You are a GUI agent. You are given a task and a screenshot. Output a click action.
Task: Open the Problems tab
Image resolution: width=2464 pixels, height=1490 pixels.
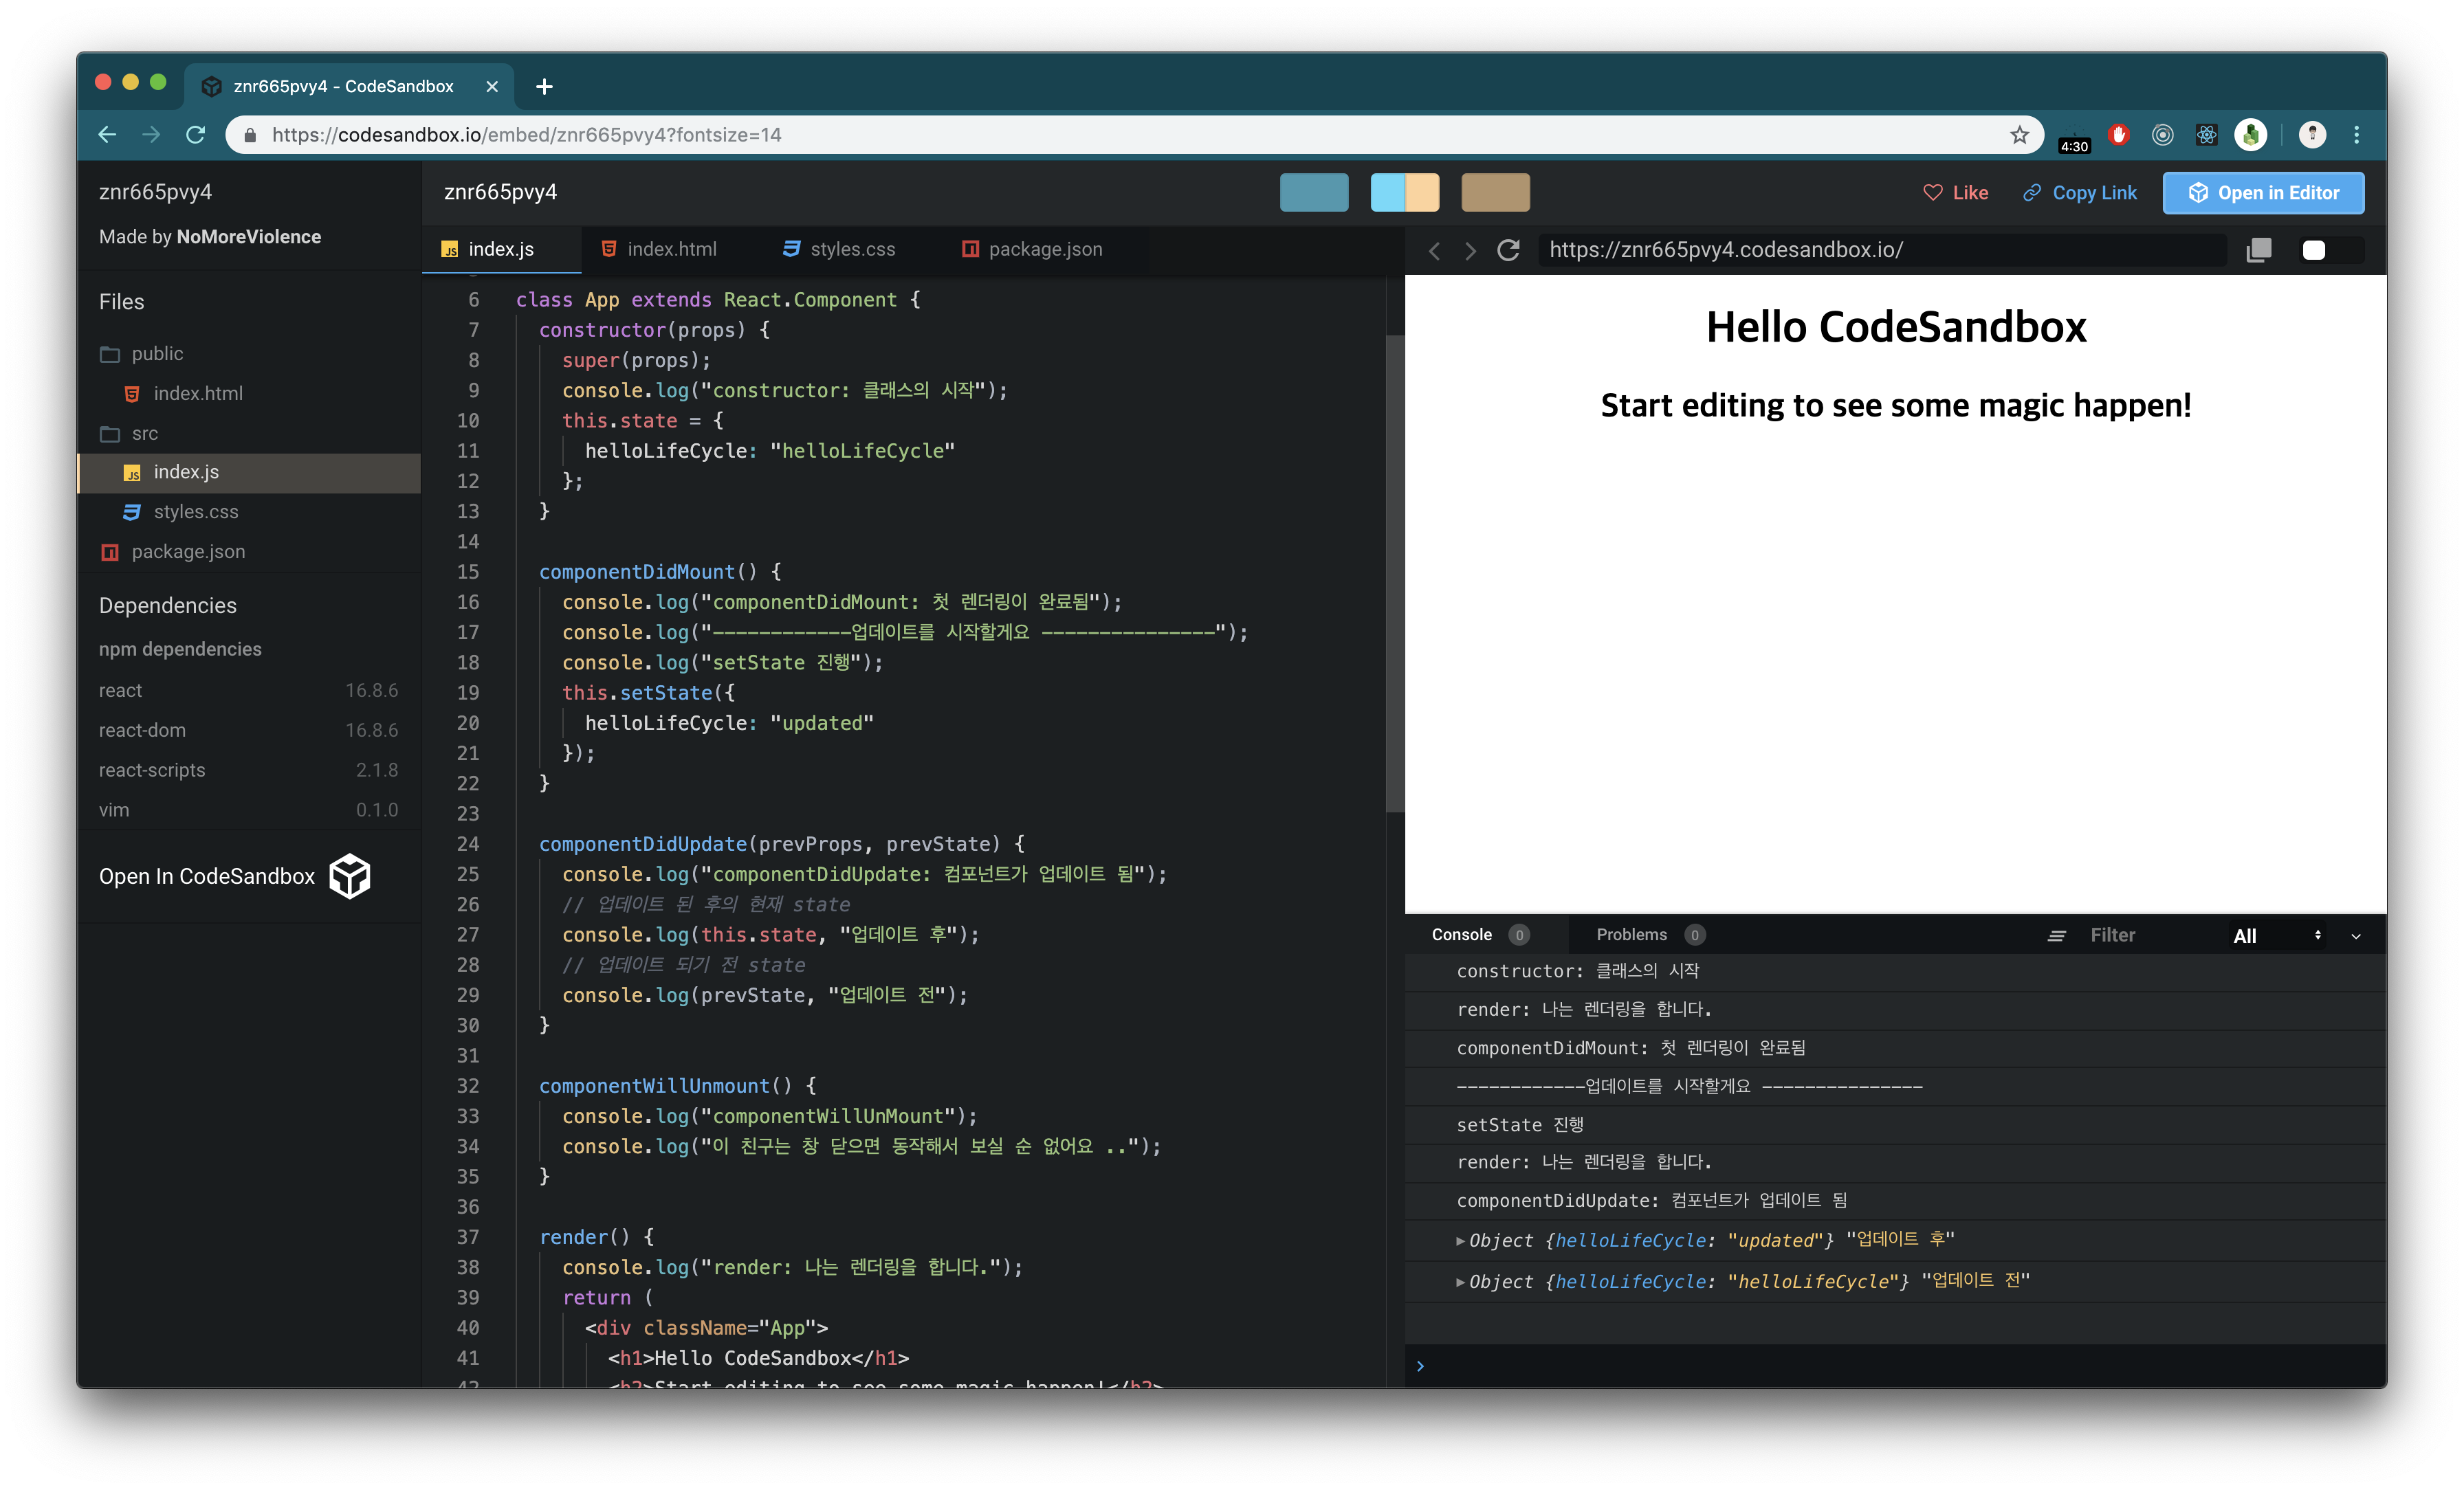(x=1631, y=935)
